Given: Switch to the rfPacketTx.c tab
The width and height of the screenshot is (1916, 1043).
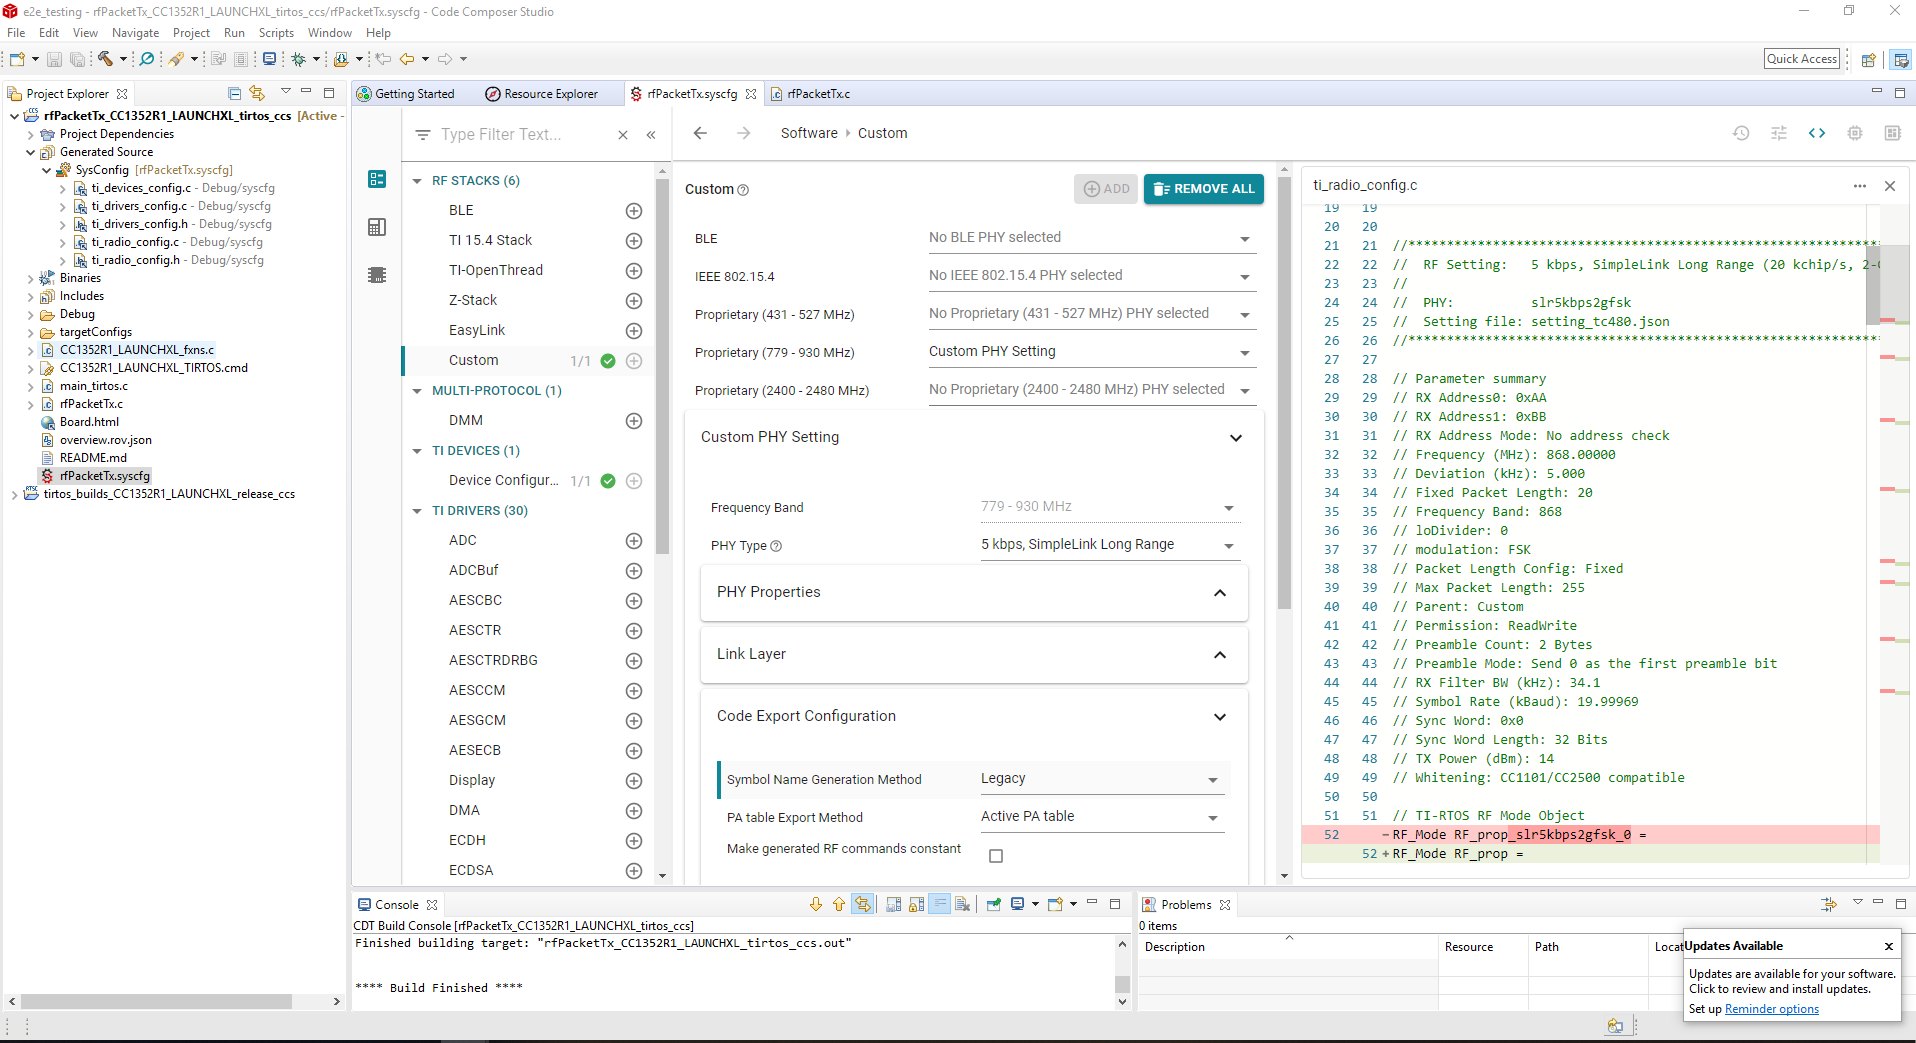Looking at the screenshot, I should [x=818, y=94].
